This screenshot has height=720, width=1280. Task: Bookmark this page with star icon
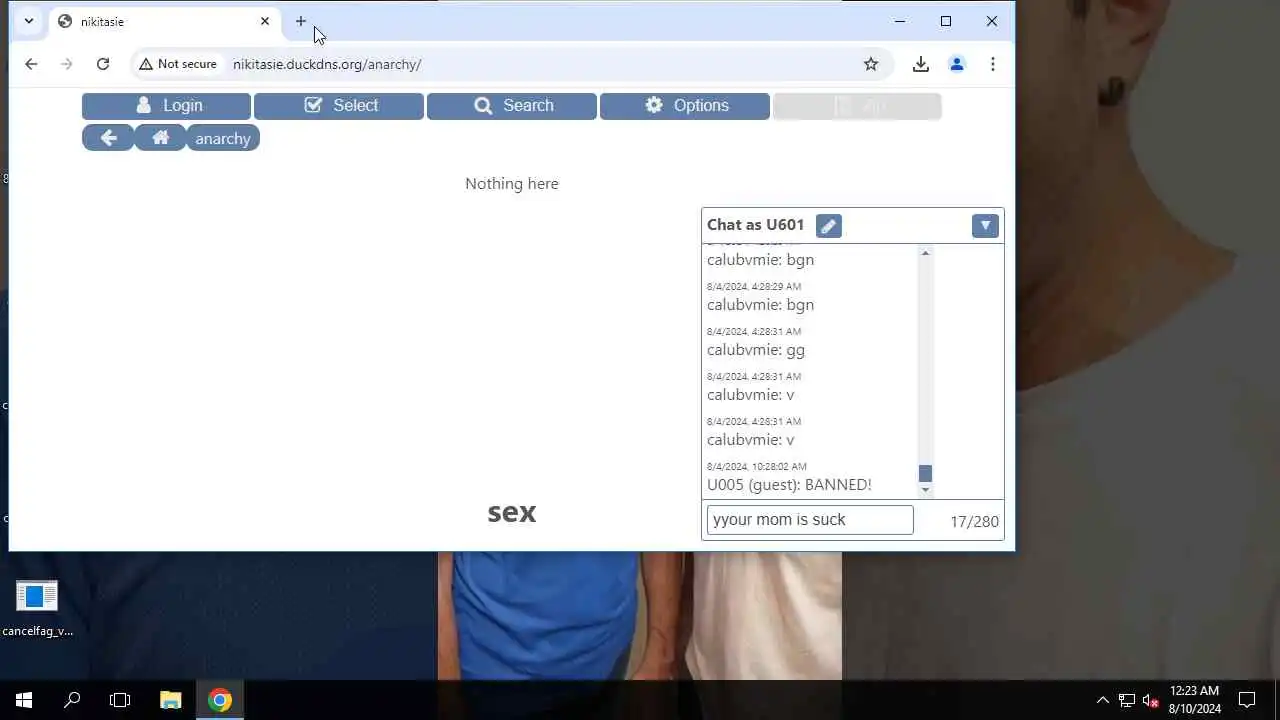(871, 64)
